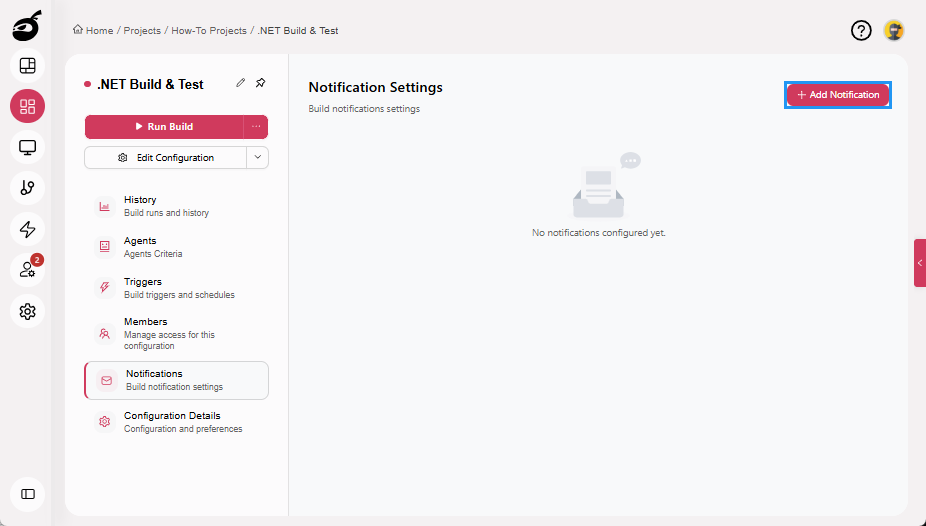Open the Configuration Details menu item
This screenshot has width=926, height=526.
click(x=177, y=422)
